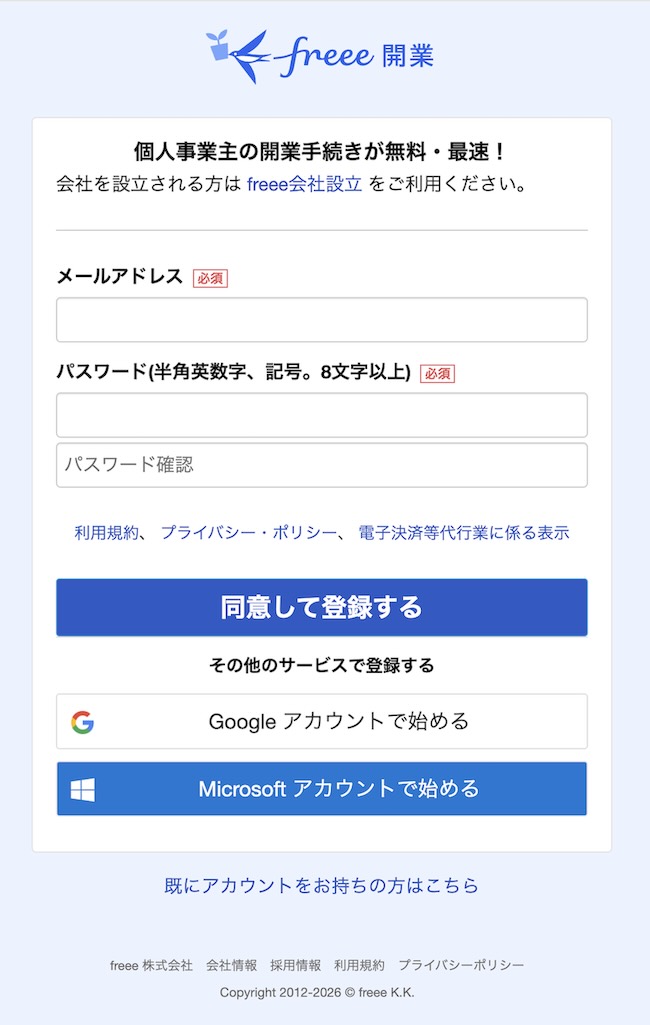Click the freee 開業 swallow logo

coord(320,56)
